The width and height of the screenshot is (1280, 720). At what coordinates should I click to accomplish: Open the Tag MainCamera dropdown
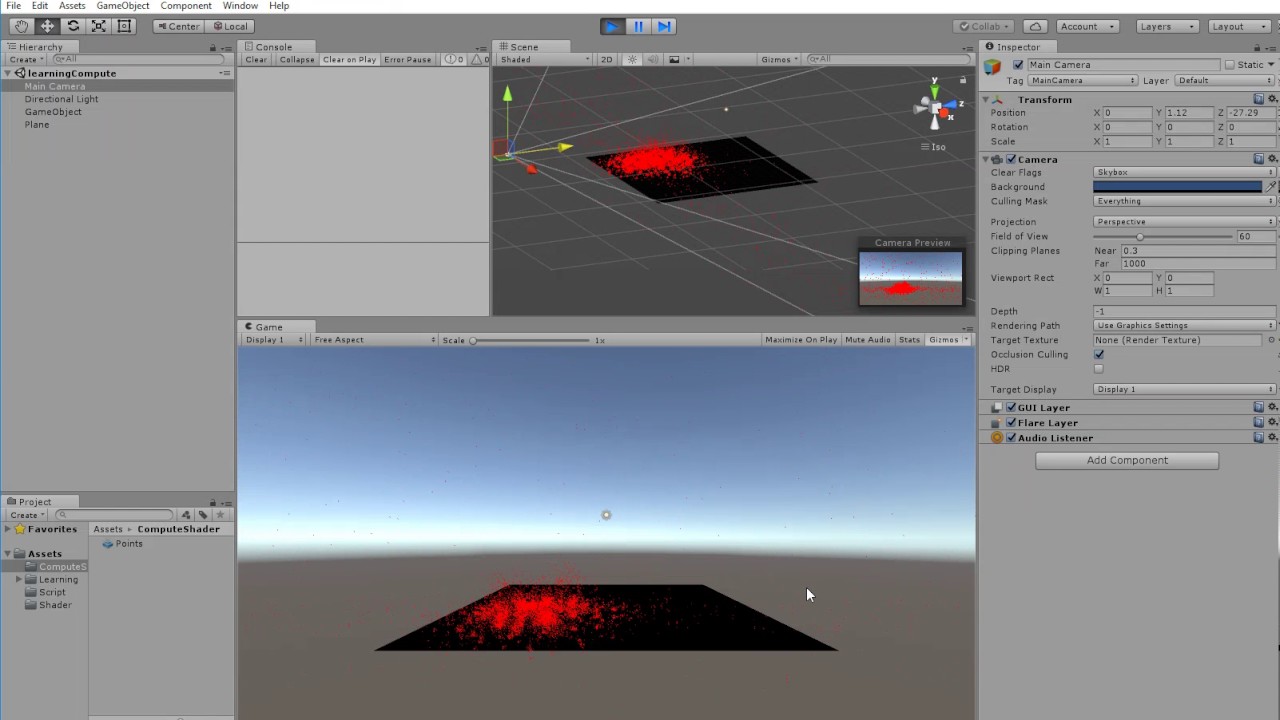tap(1083, 80)
